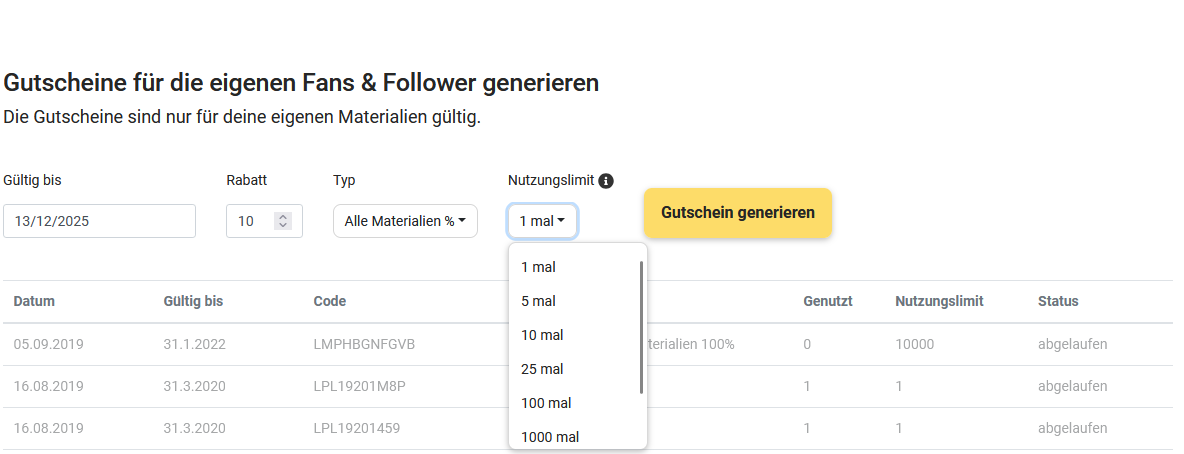Collapse the Nutzungslimit '1 mal' dropdown
This screenshot has width=1184, height=454.
click(x=542, y=221)
